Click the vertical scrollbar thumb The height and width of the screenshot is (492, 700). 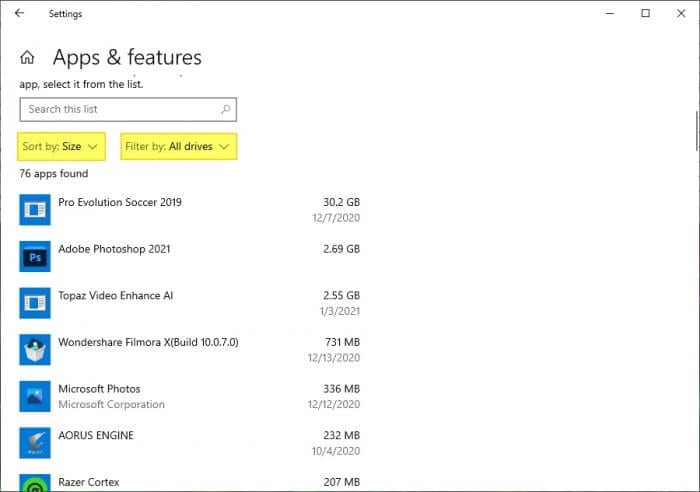(696, 132)
